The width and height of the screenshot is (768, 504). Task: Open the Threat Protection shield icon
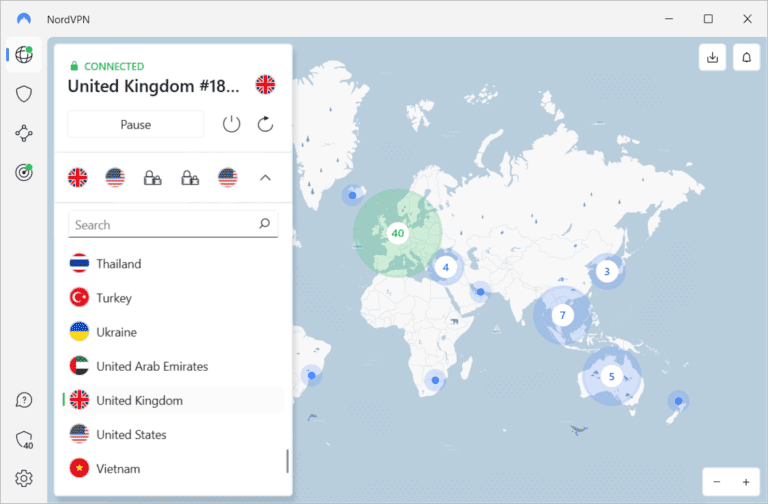coord(24,94)
